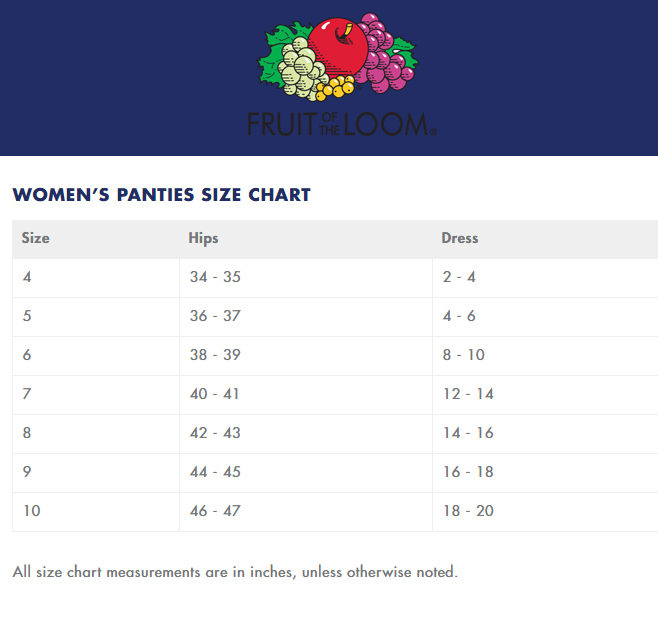Click hips value 36 - 37
658x620 pixels.
tap(215, 316)
